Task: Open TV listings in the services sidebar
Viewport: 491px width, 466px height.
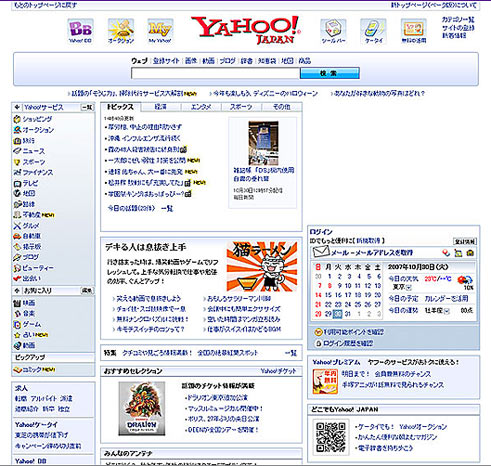Action: pyautogui.click(x=30, y=183)
